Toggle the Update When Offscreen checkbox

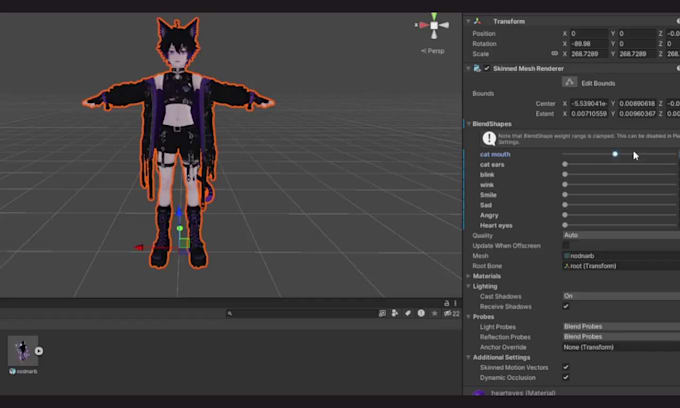point(566,245)
